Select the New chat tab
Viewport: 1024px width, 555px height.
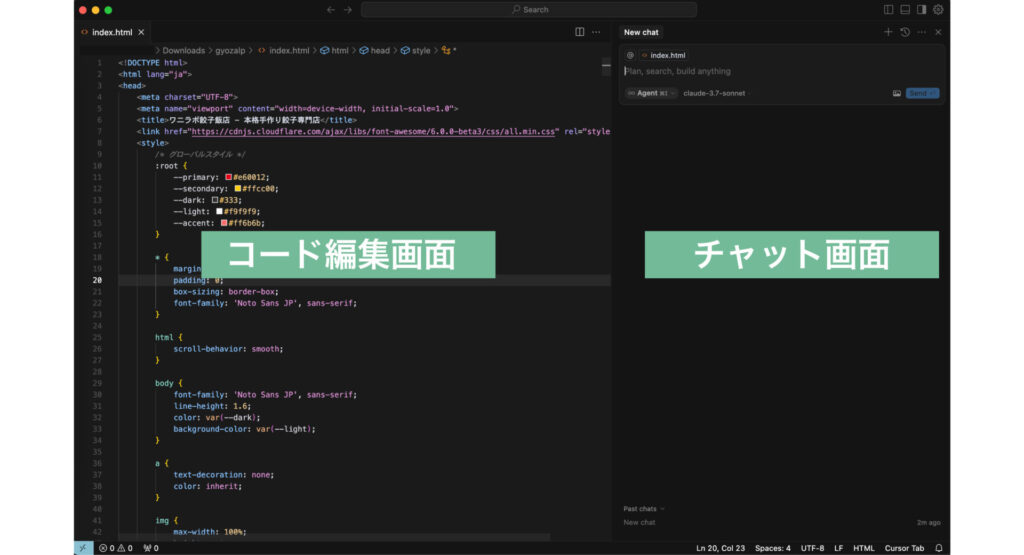click(x=641, y=32)
